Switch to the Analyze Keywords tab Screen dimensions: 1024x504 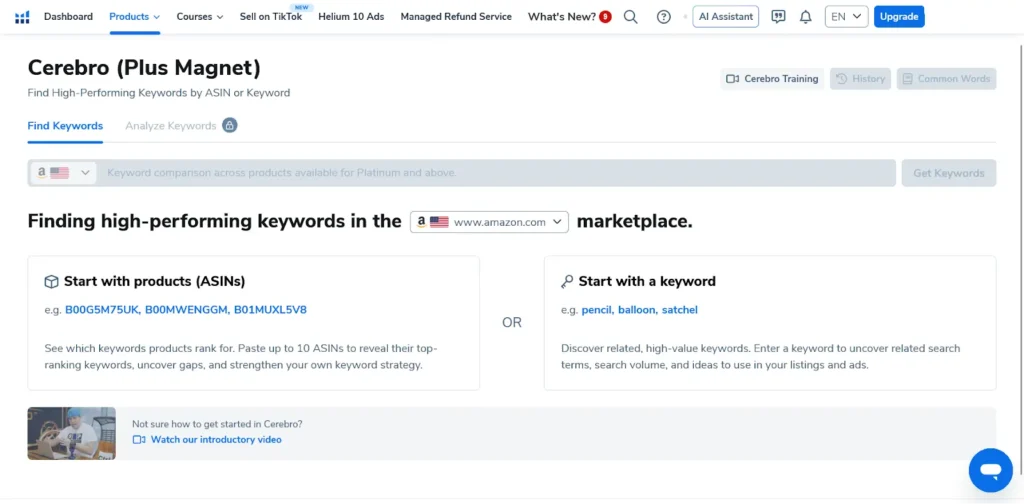(170, 126)
